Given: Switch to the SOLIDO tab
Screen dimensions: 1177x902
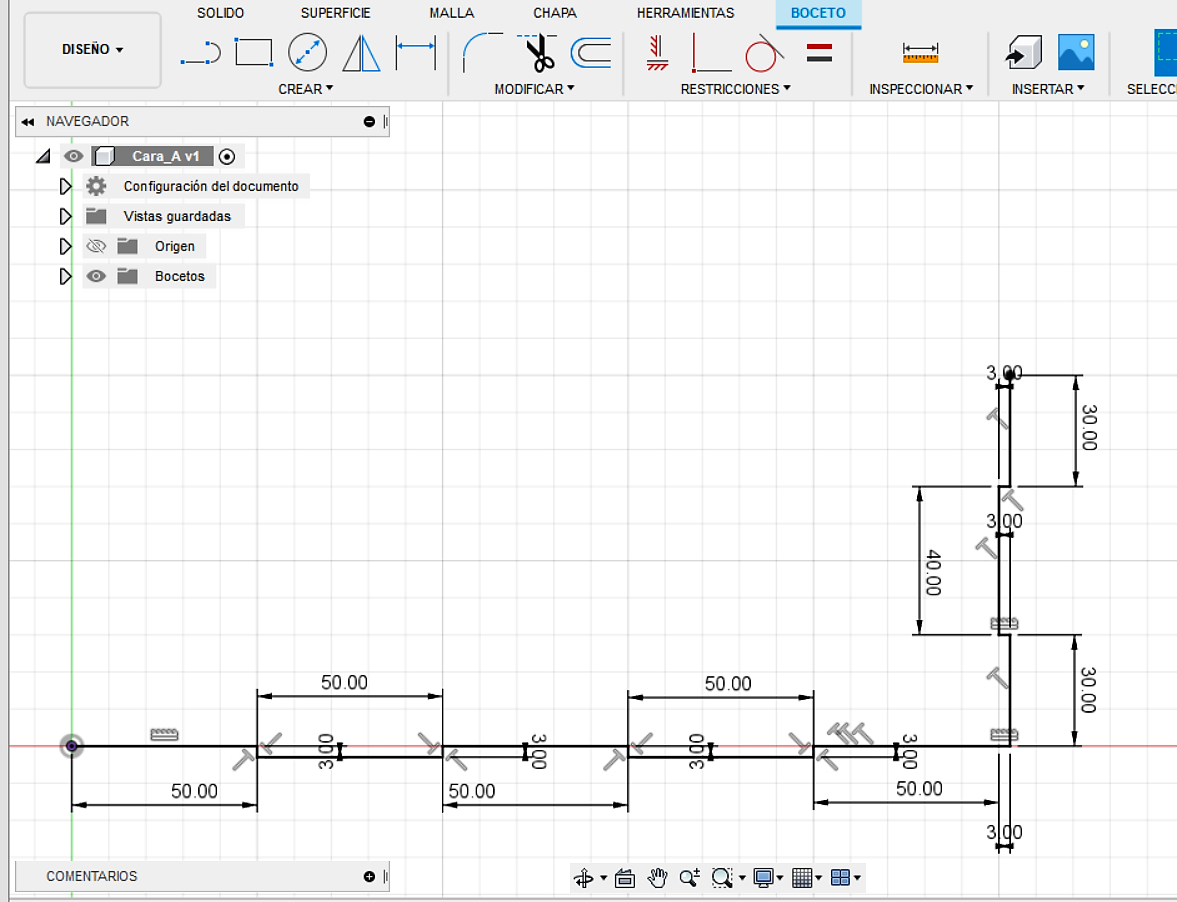Looking at the screenshot, I should [x=221, y=13].
